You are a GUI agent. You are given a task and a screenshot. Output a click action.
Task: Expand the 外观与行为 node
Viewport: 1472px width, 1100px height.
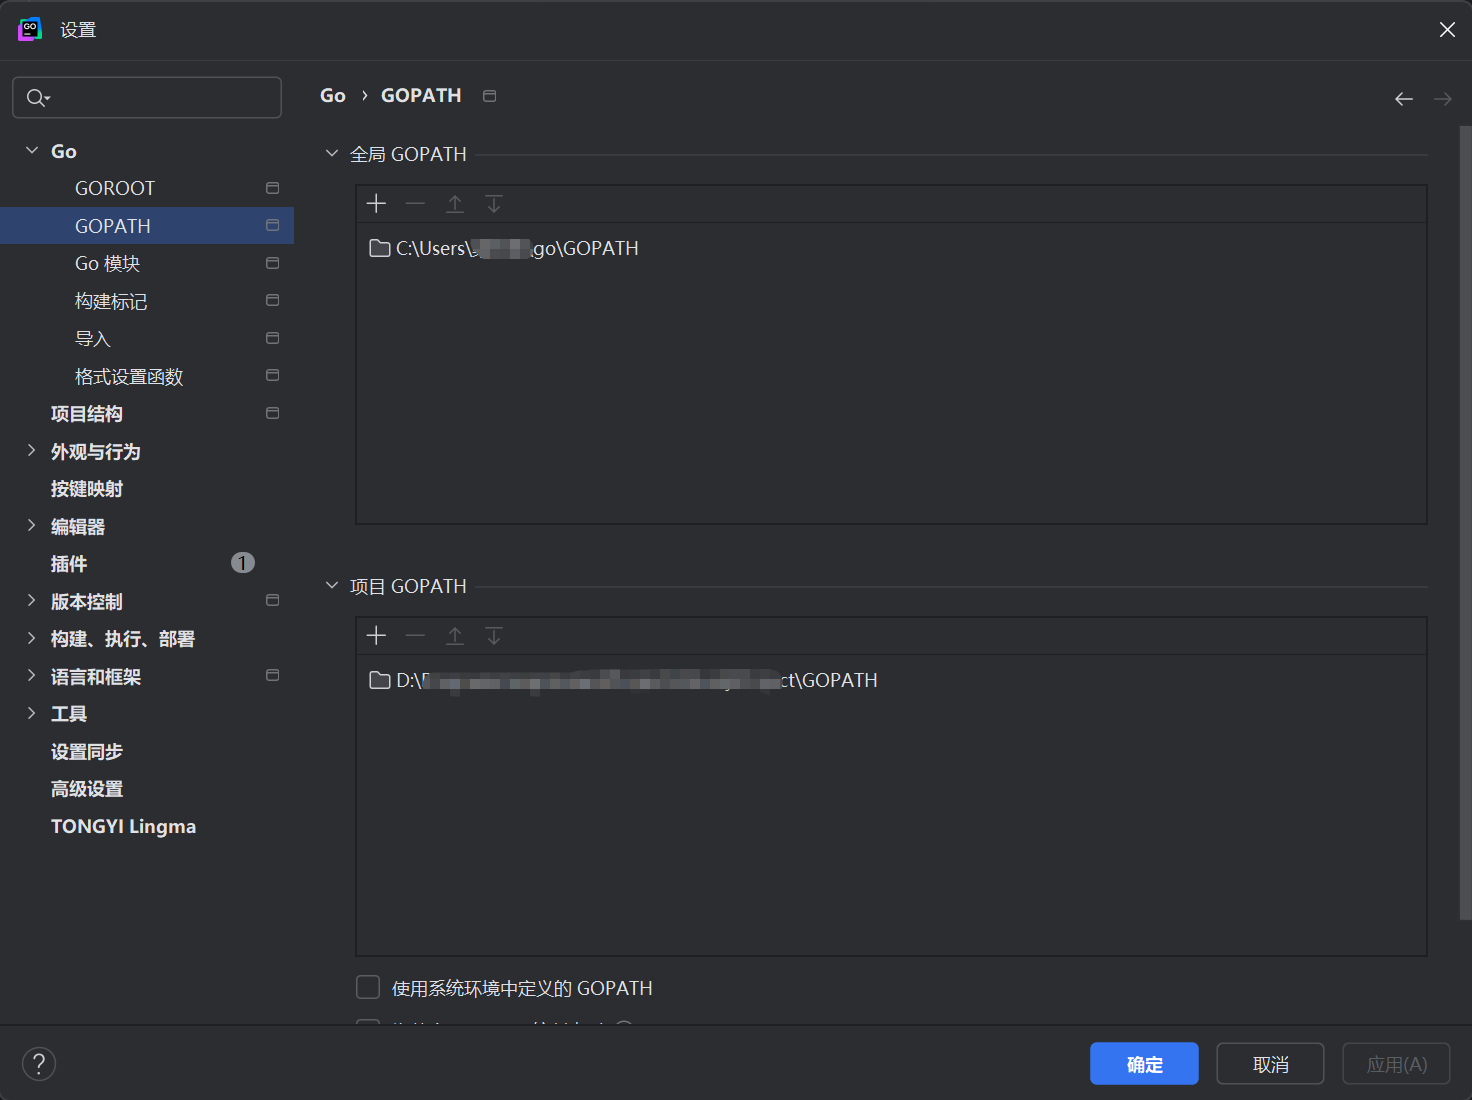(x=32, y=451)
